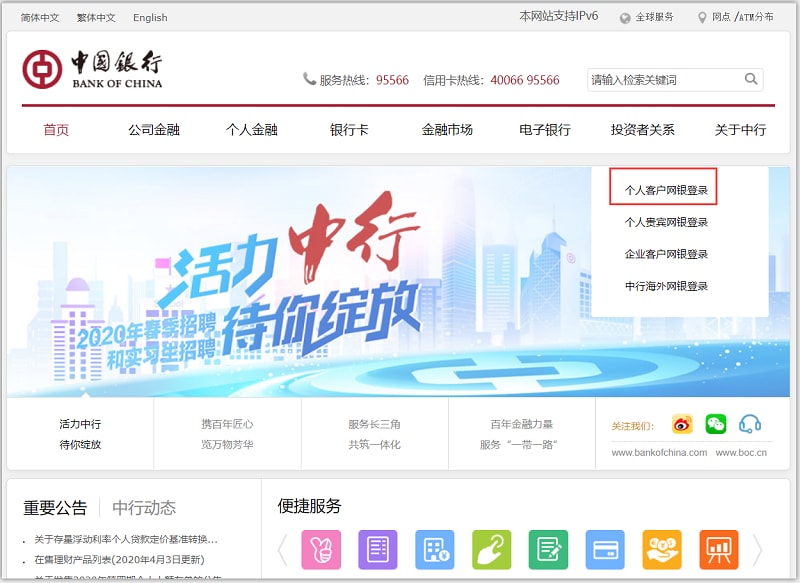Select 个人客户网银登录 login option
Screen dimensions: 800x583
[x=665, y=189]
